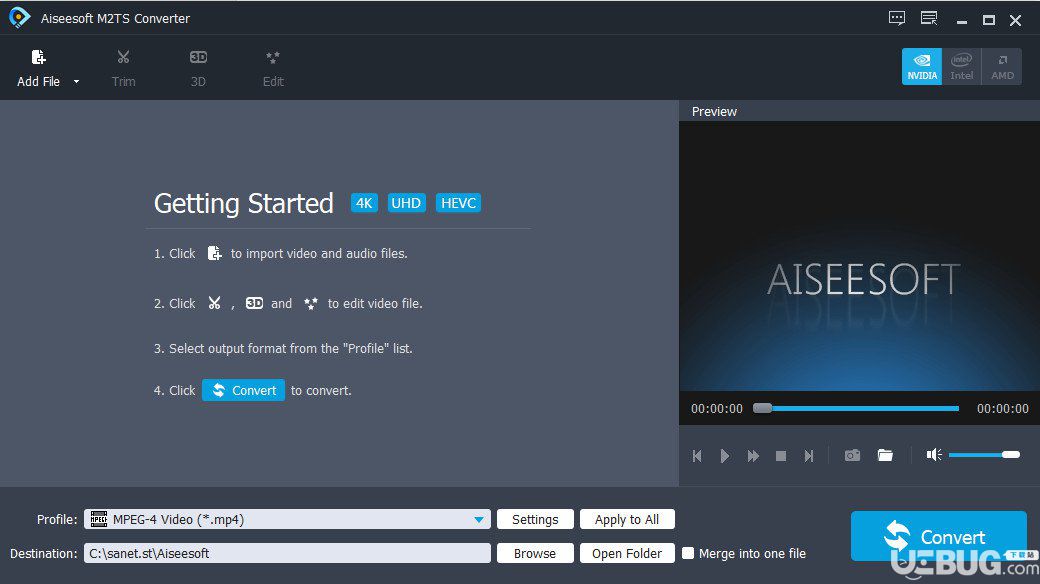Expand the Add File dropdown arrow
Screen dimensions: 1040x584
point(76,82)
